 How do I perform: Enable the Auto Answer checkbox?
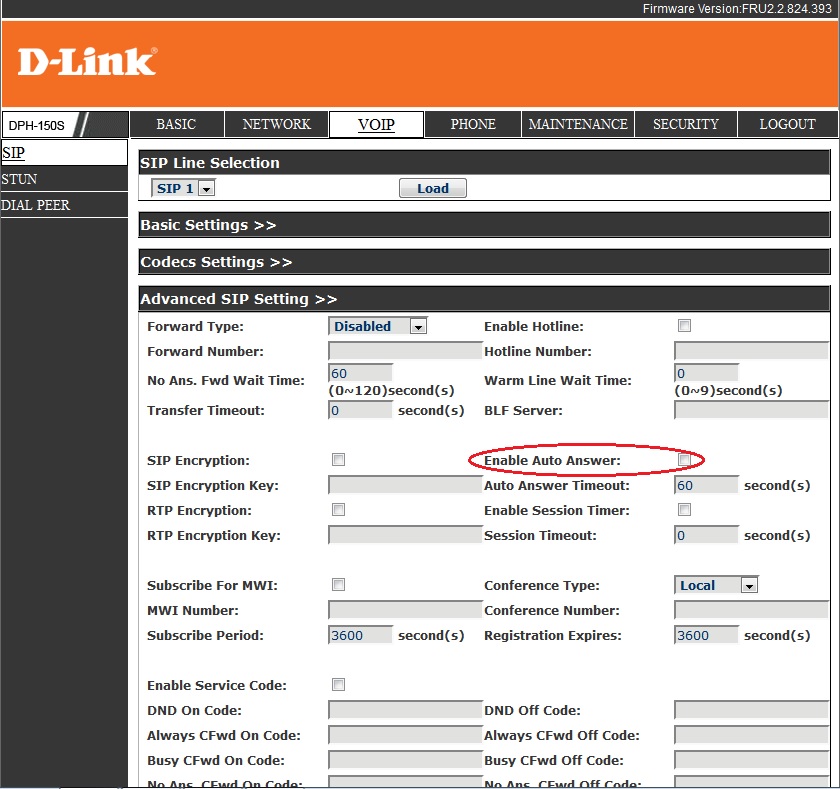point(685,460)
